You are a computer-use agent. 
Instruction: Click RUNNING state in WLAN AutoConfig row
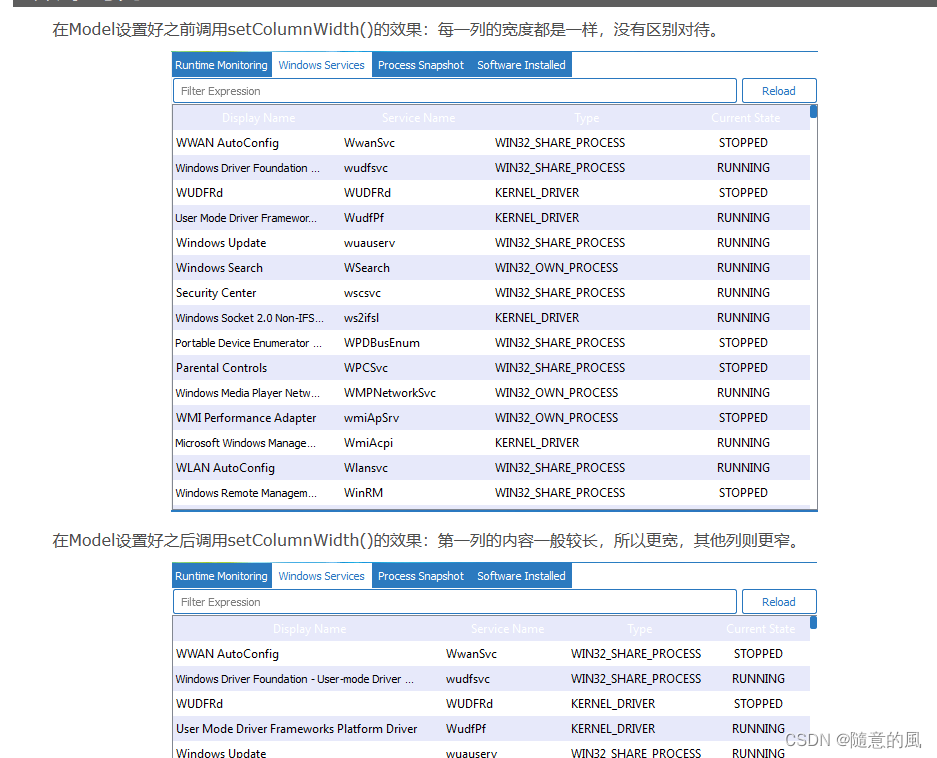743,468
